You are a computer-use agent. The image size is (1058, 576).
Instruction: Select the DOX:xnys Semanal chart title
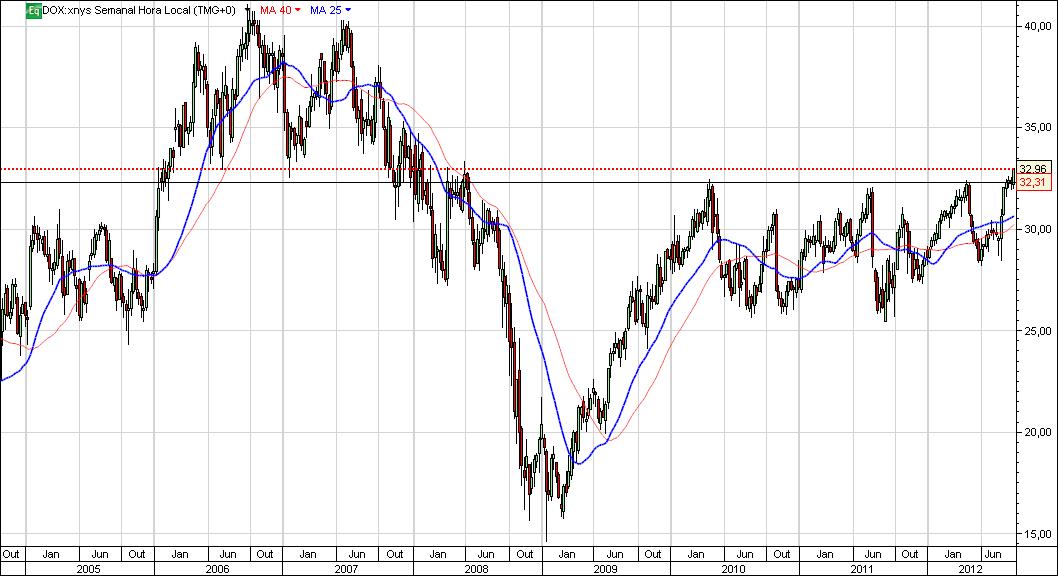(x=139, y=10)
